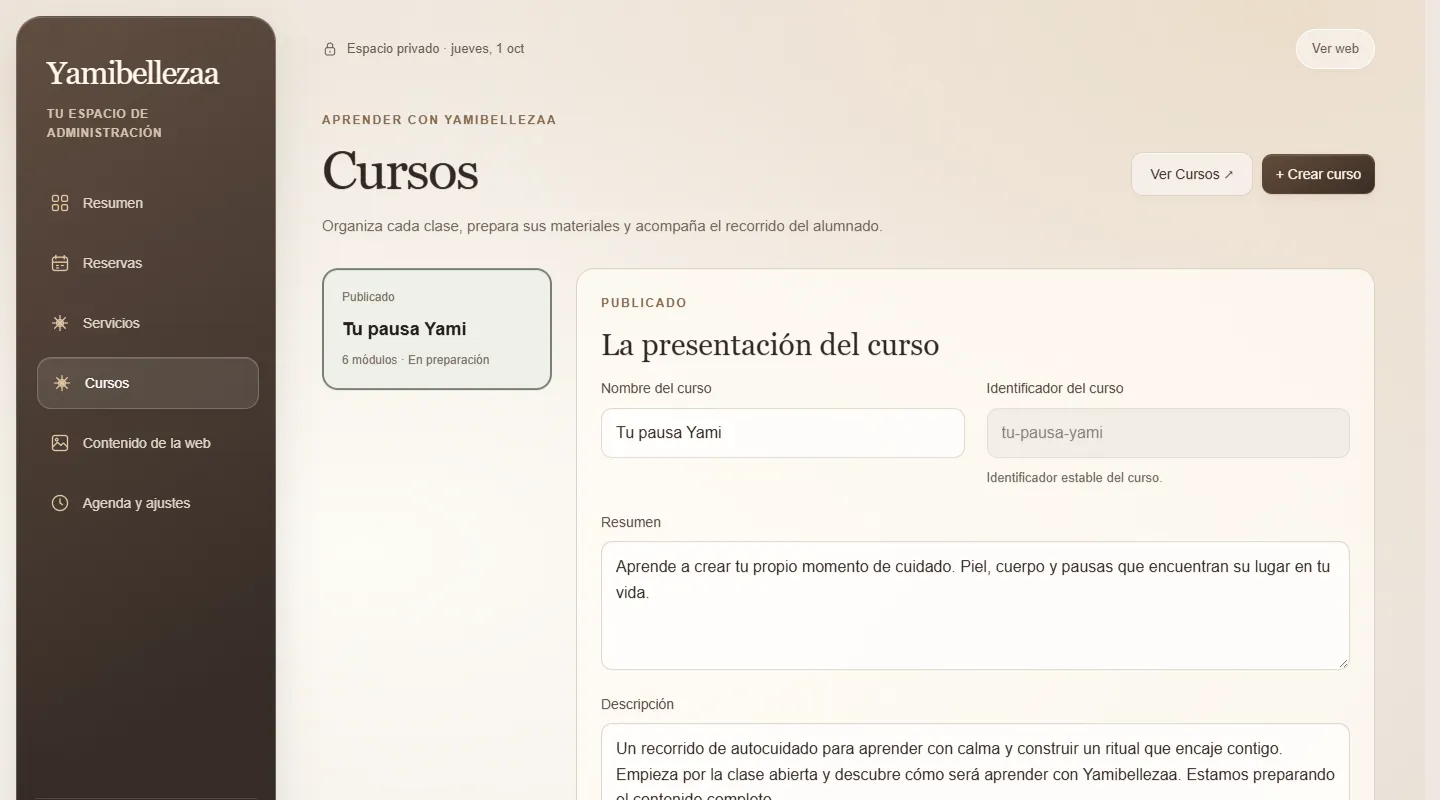Open Servicios from the sidebar
The image size is (1440, 800).
(x=148, y=323)
